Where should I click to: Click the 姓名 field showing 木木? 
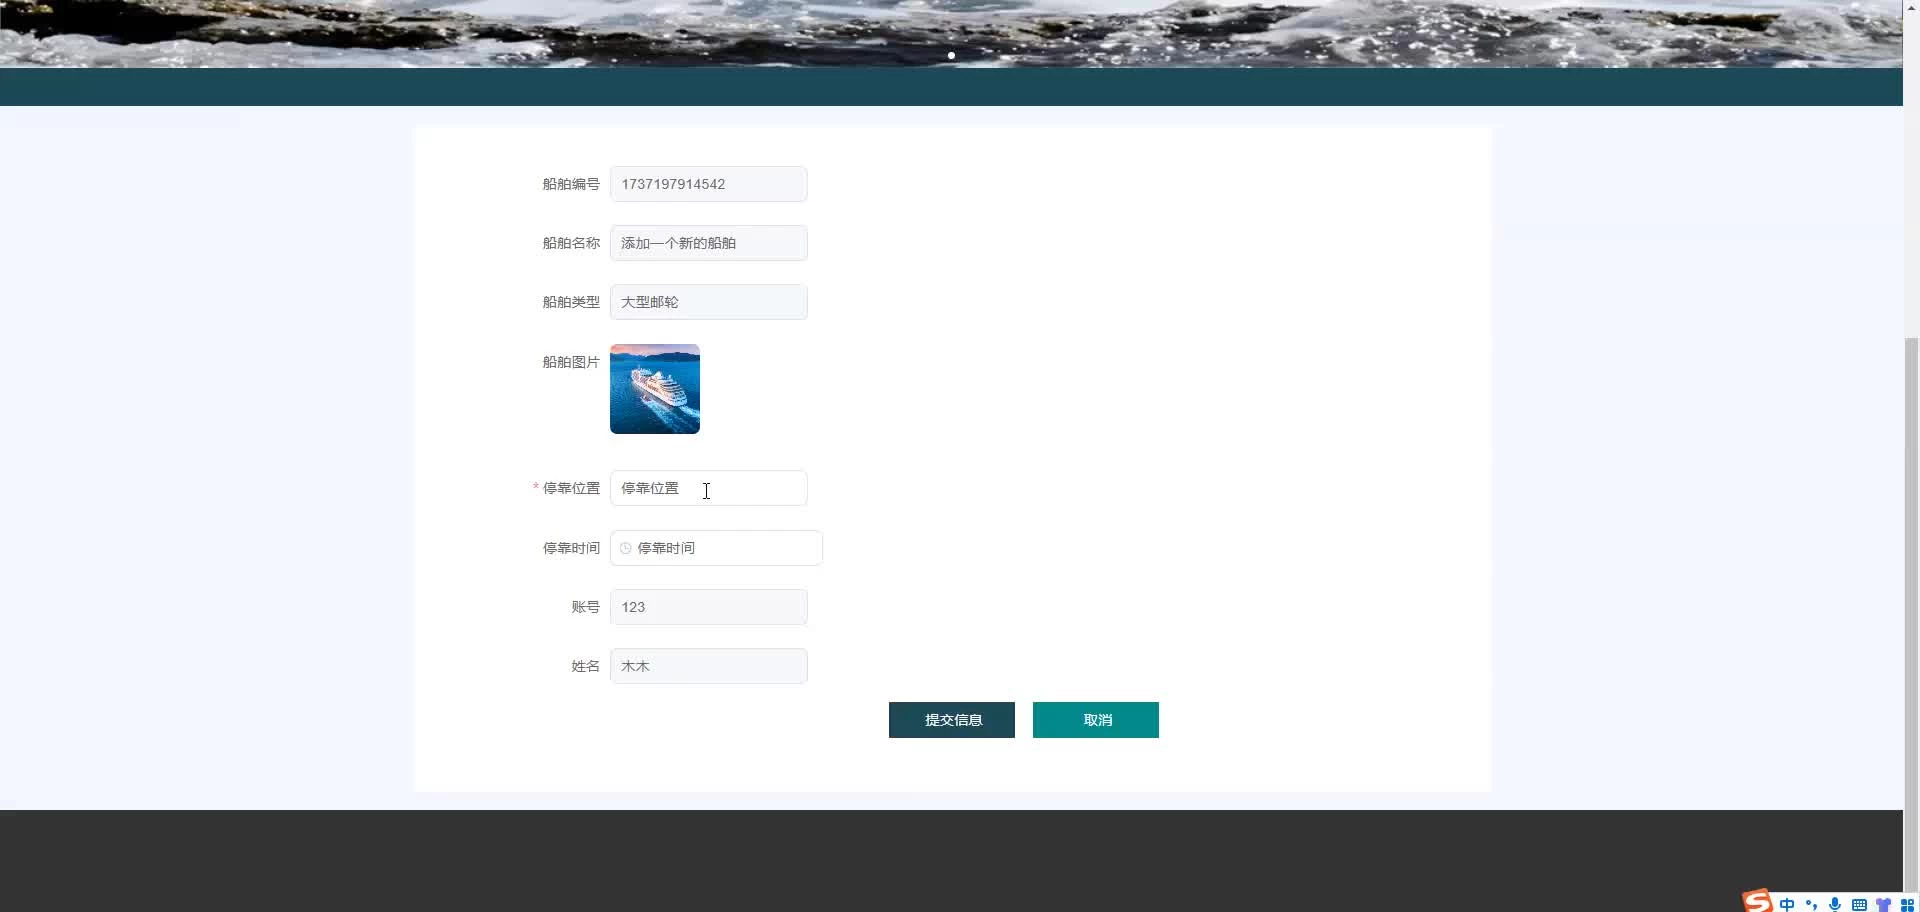(x=709, y=666)
